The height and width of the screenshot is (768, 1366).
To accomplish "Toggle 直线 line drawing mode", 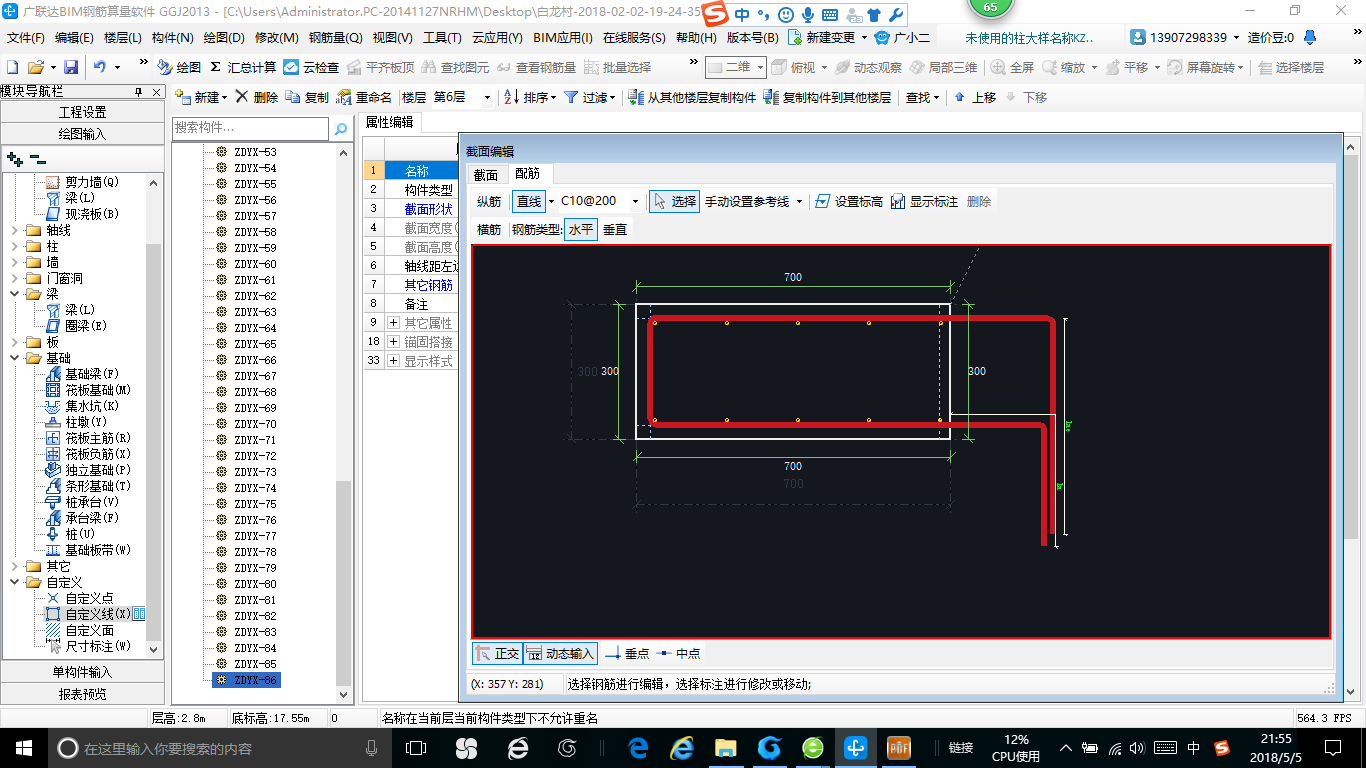I will tap(529, 201).
